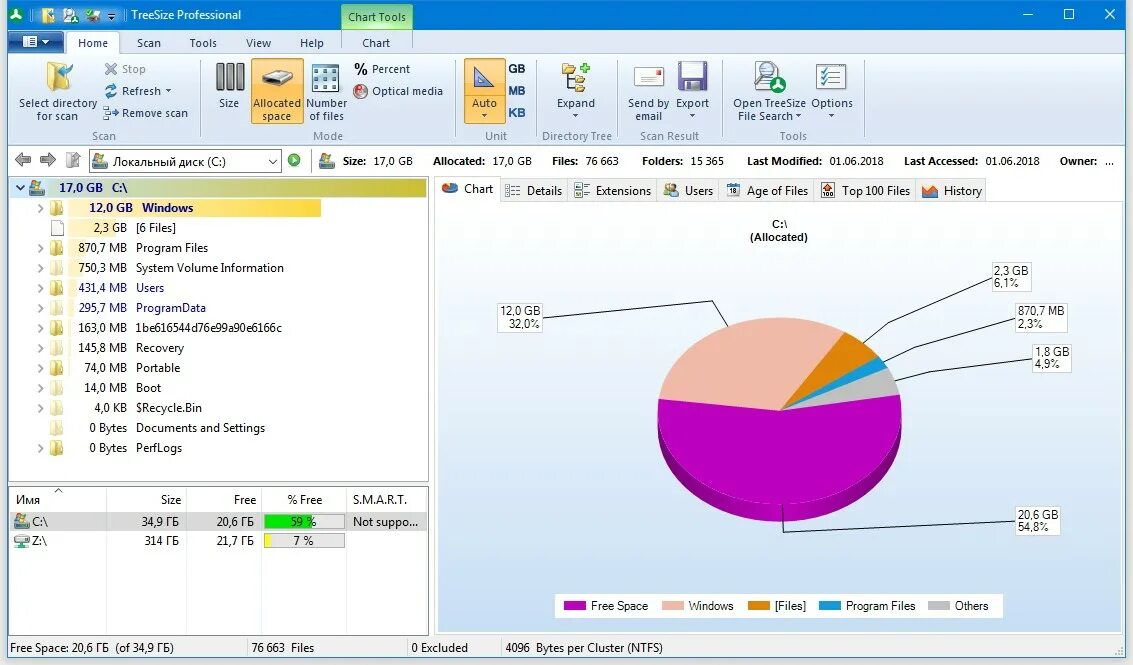Viewport: 1133px width, 665px height.
Task: Sort drives by % Free column
Action: click(304, 499)
